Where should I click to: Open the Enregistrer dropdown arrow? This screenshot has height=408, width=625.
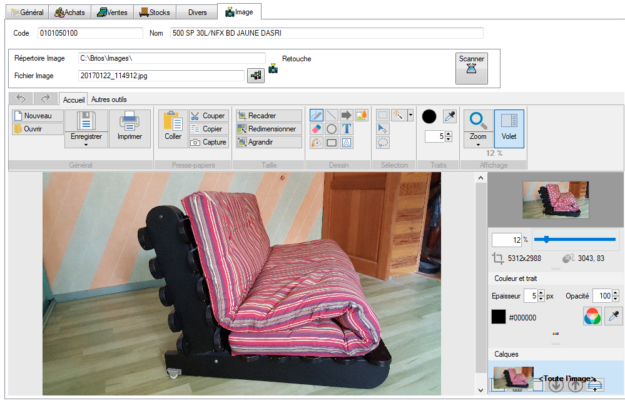(85, 144)
